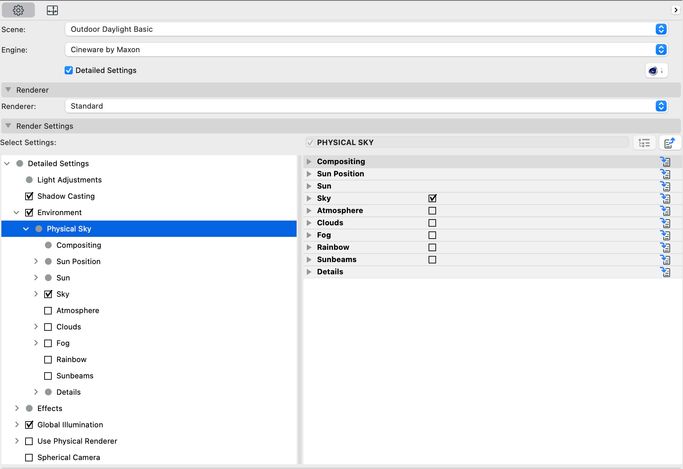
Task: Collapse the Physical Sky tree node
Action: [26, 229]
